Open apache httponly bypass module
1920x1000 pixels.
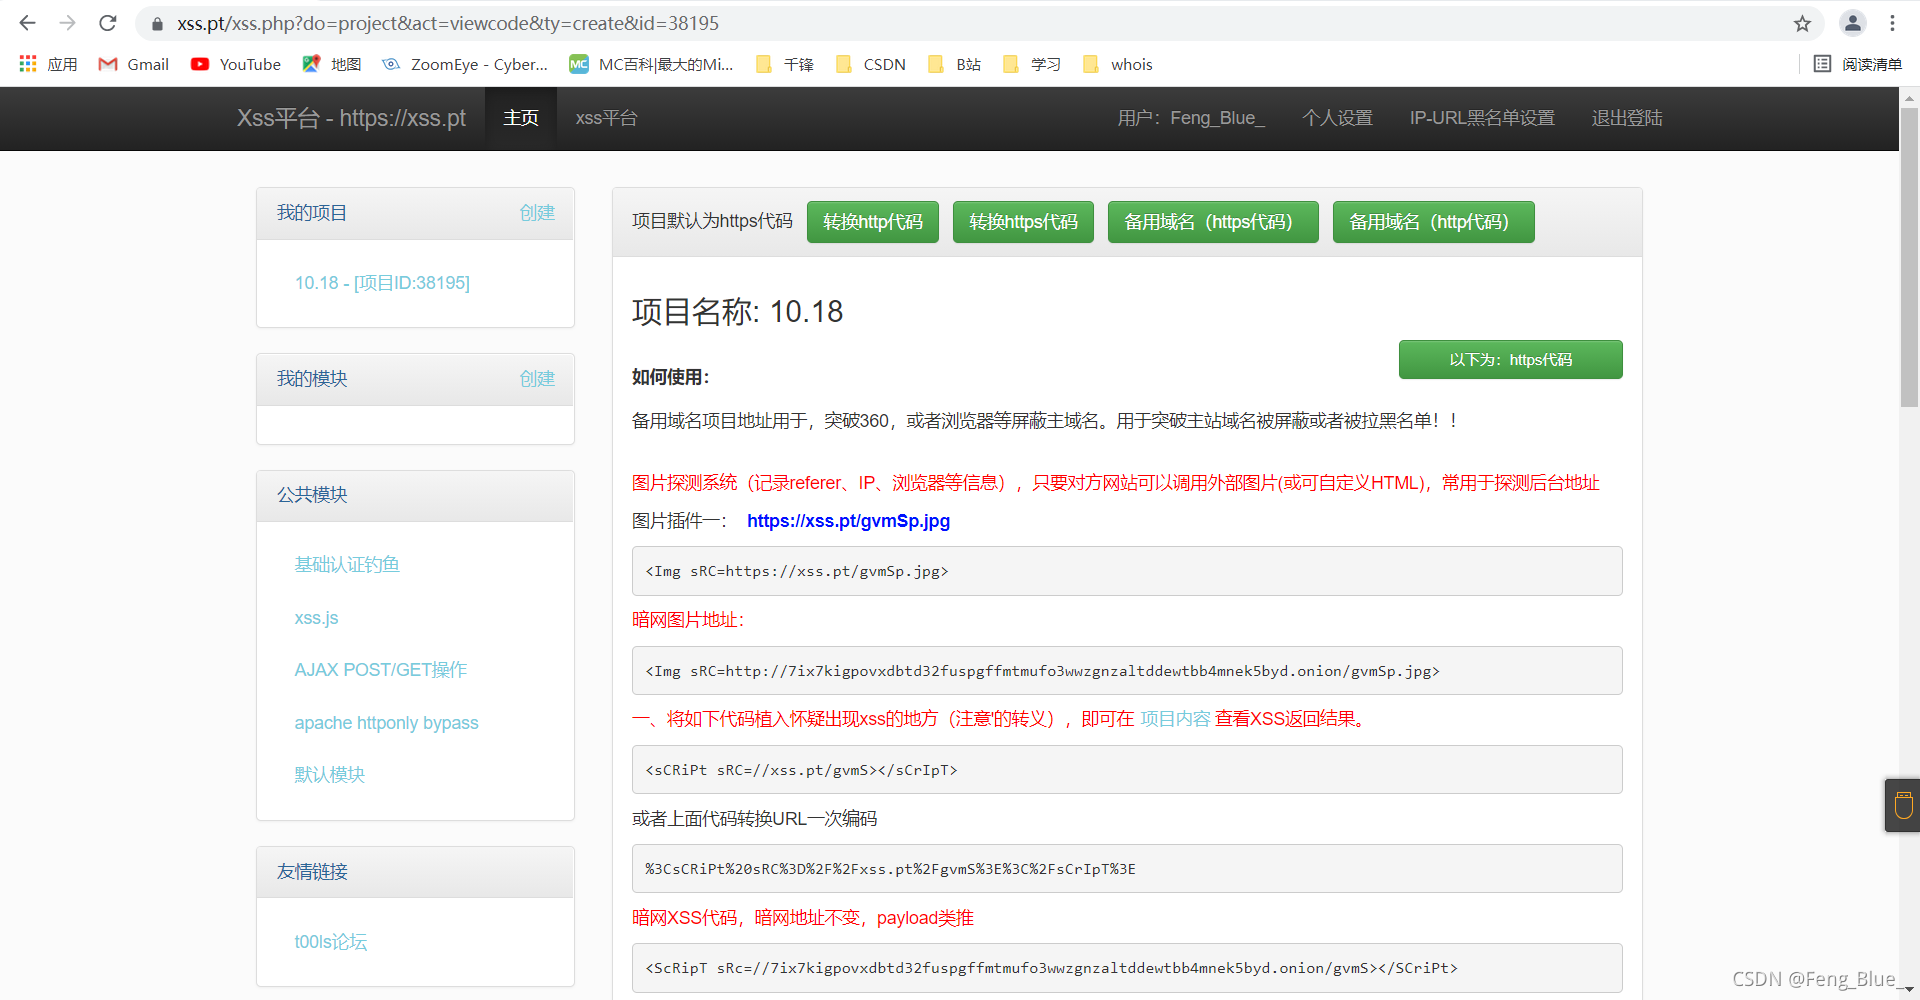386,723
